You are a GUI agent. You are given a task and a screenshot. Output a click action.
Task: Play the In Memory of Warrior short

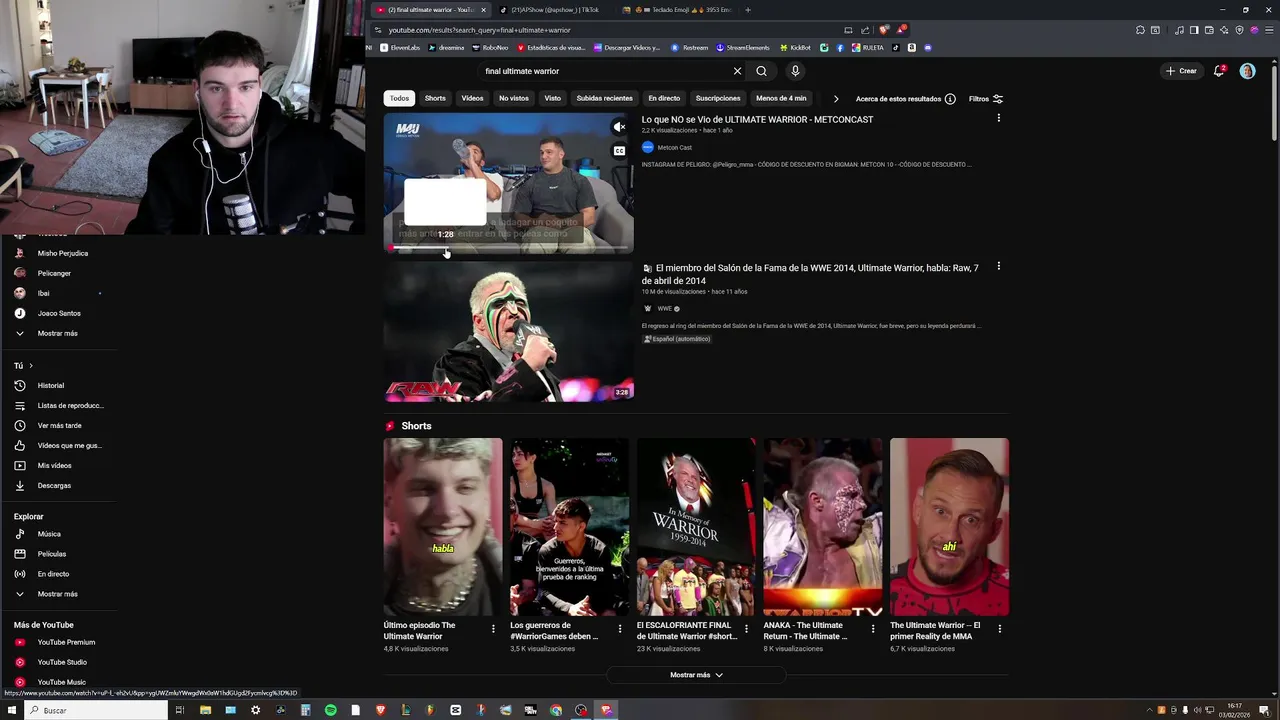[696, 527]
